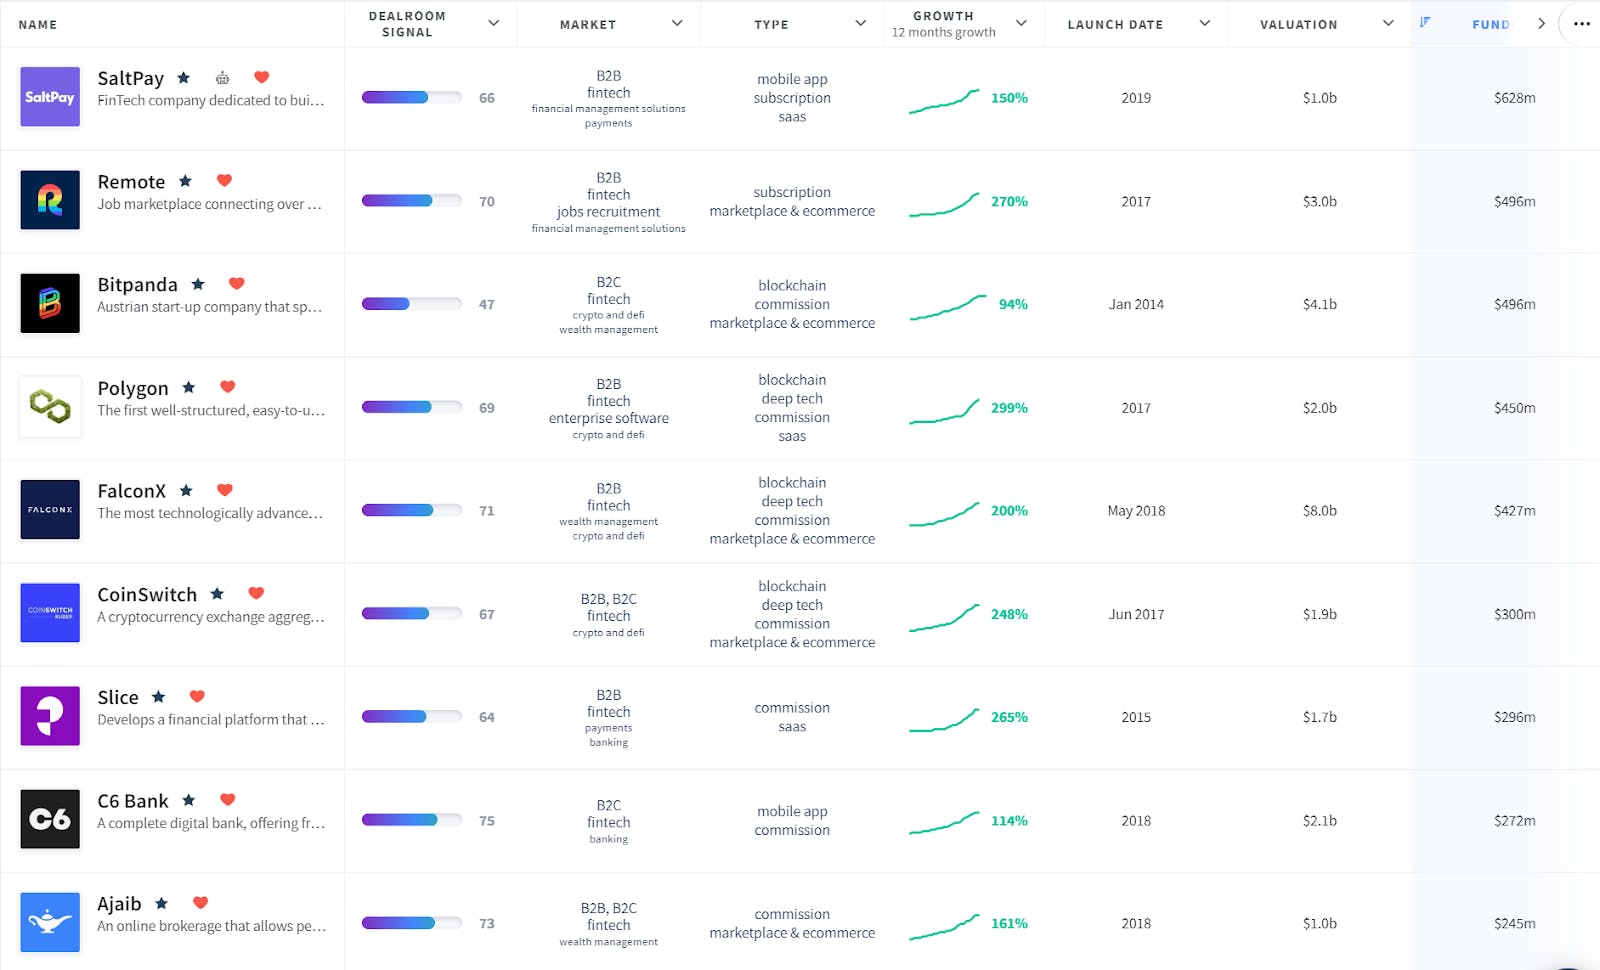Toggle the heart favorite for SaltPay
1600x970 pixels.
(x=262, y=77)
